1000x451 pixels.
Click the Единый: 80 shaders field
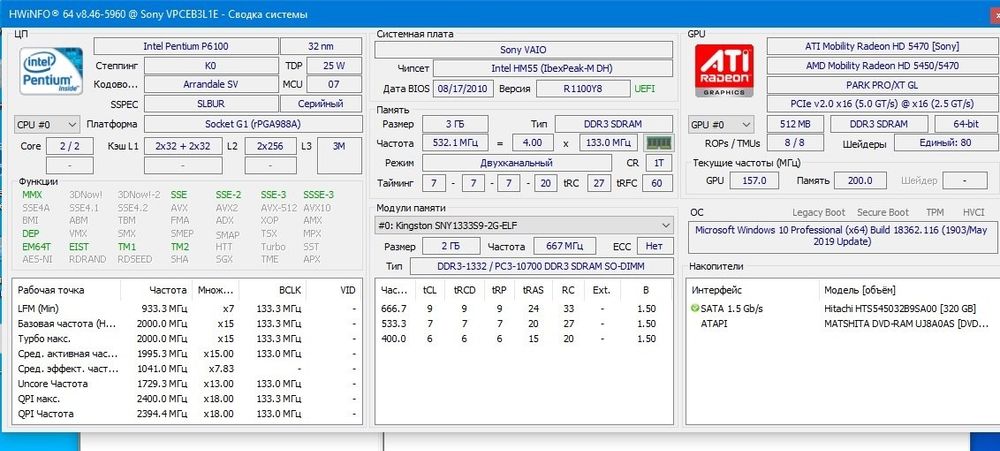946,143
